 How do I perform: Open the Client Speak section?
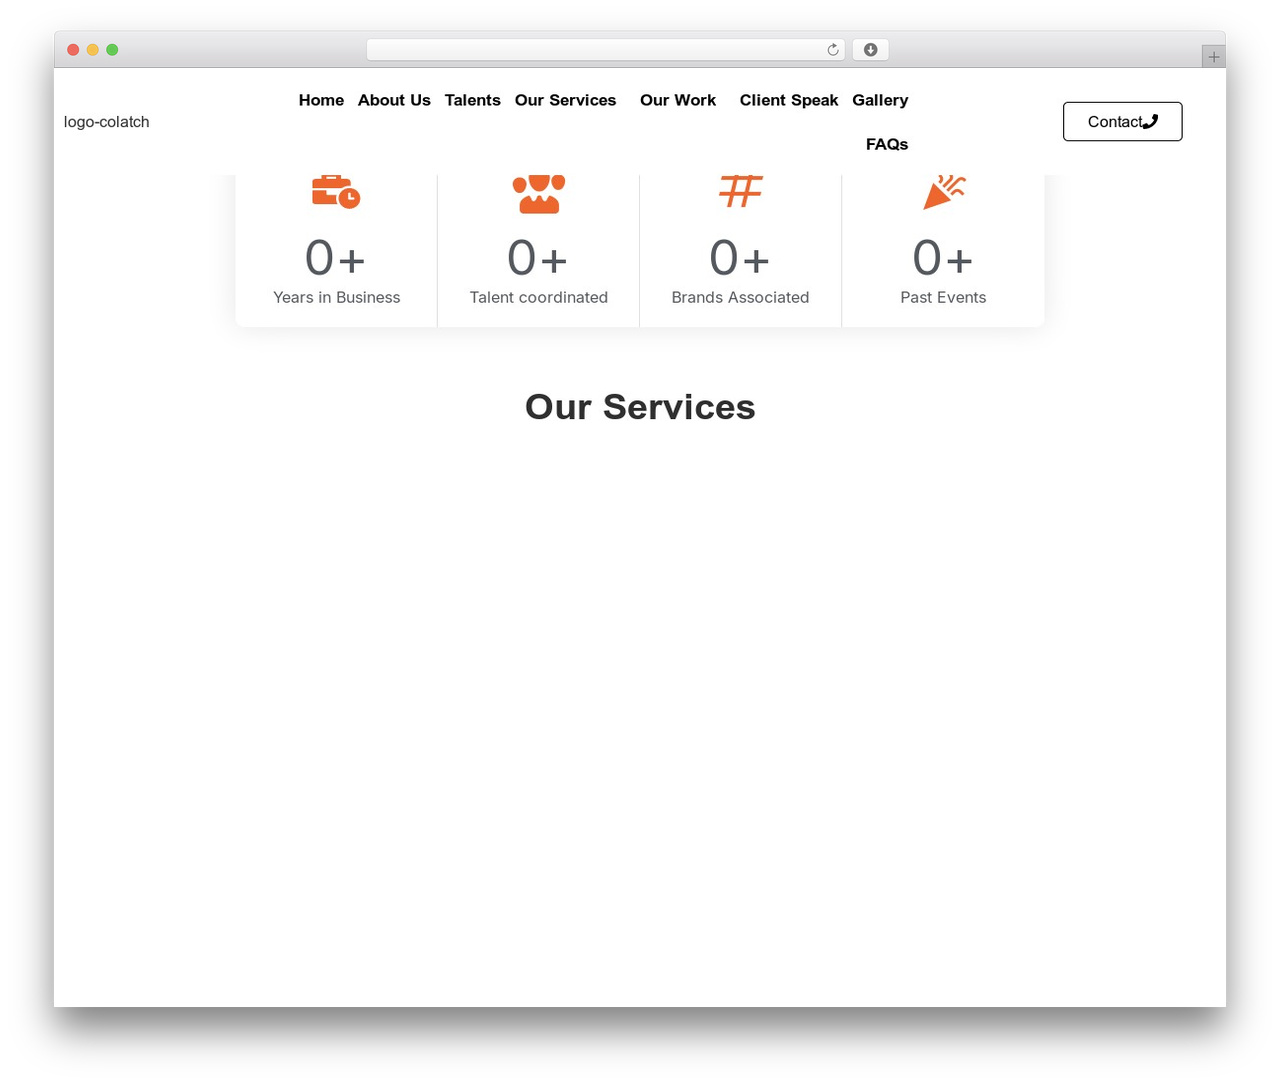pyautogui.click(x=789, y=100)
